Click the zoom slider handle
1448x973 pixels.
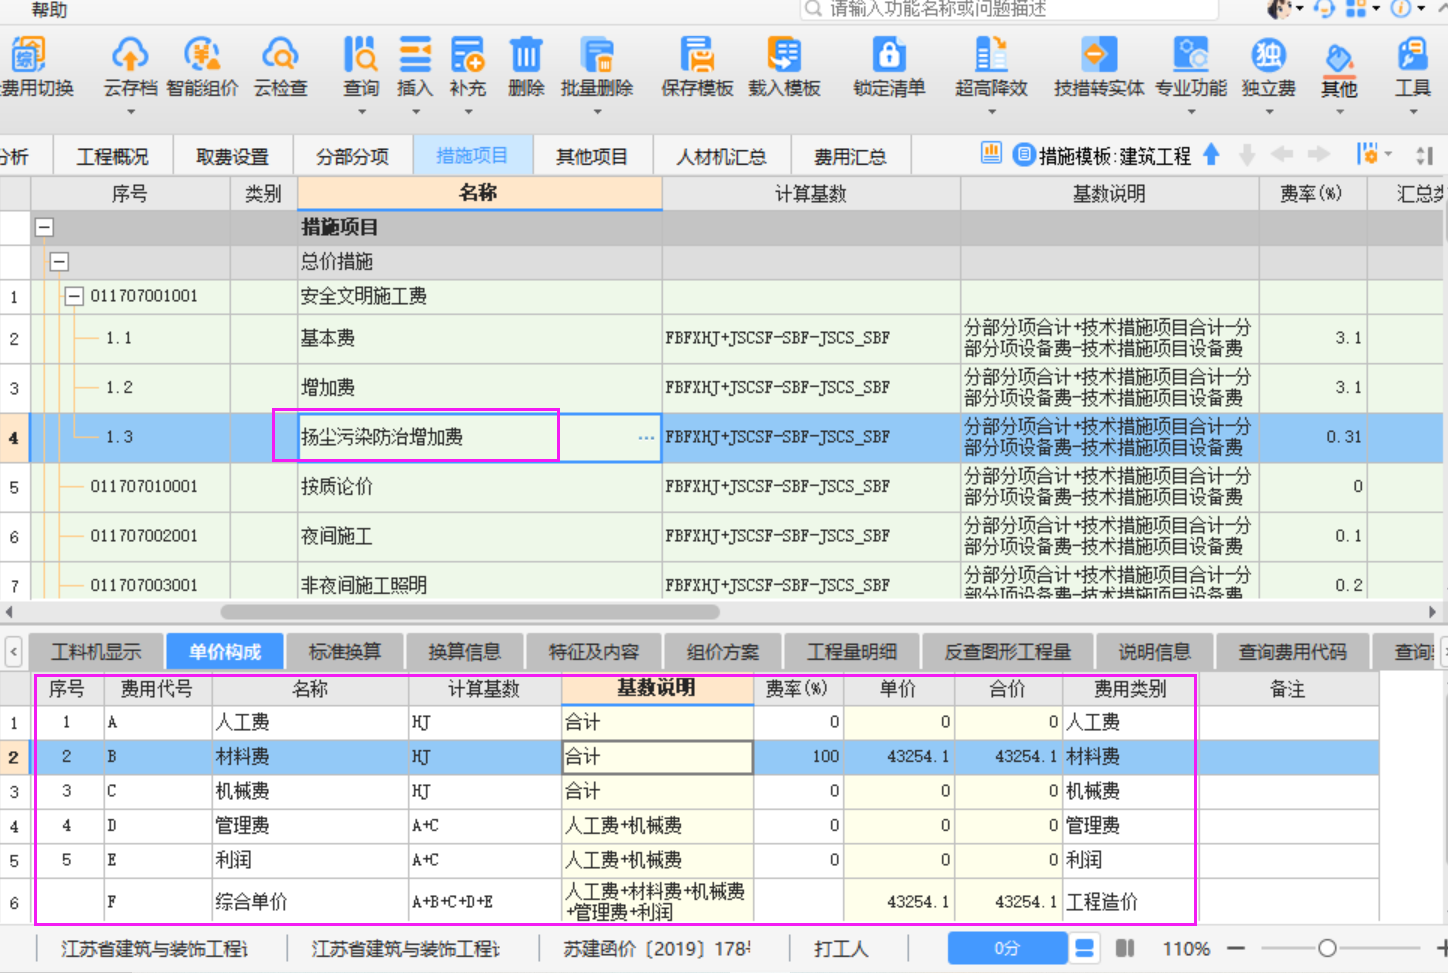click(1327, 948)
